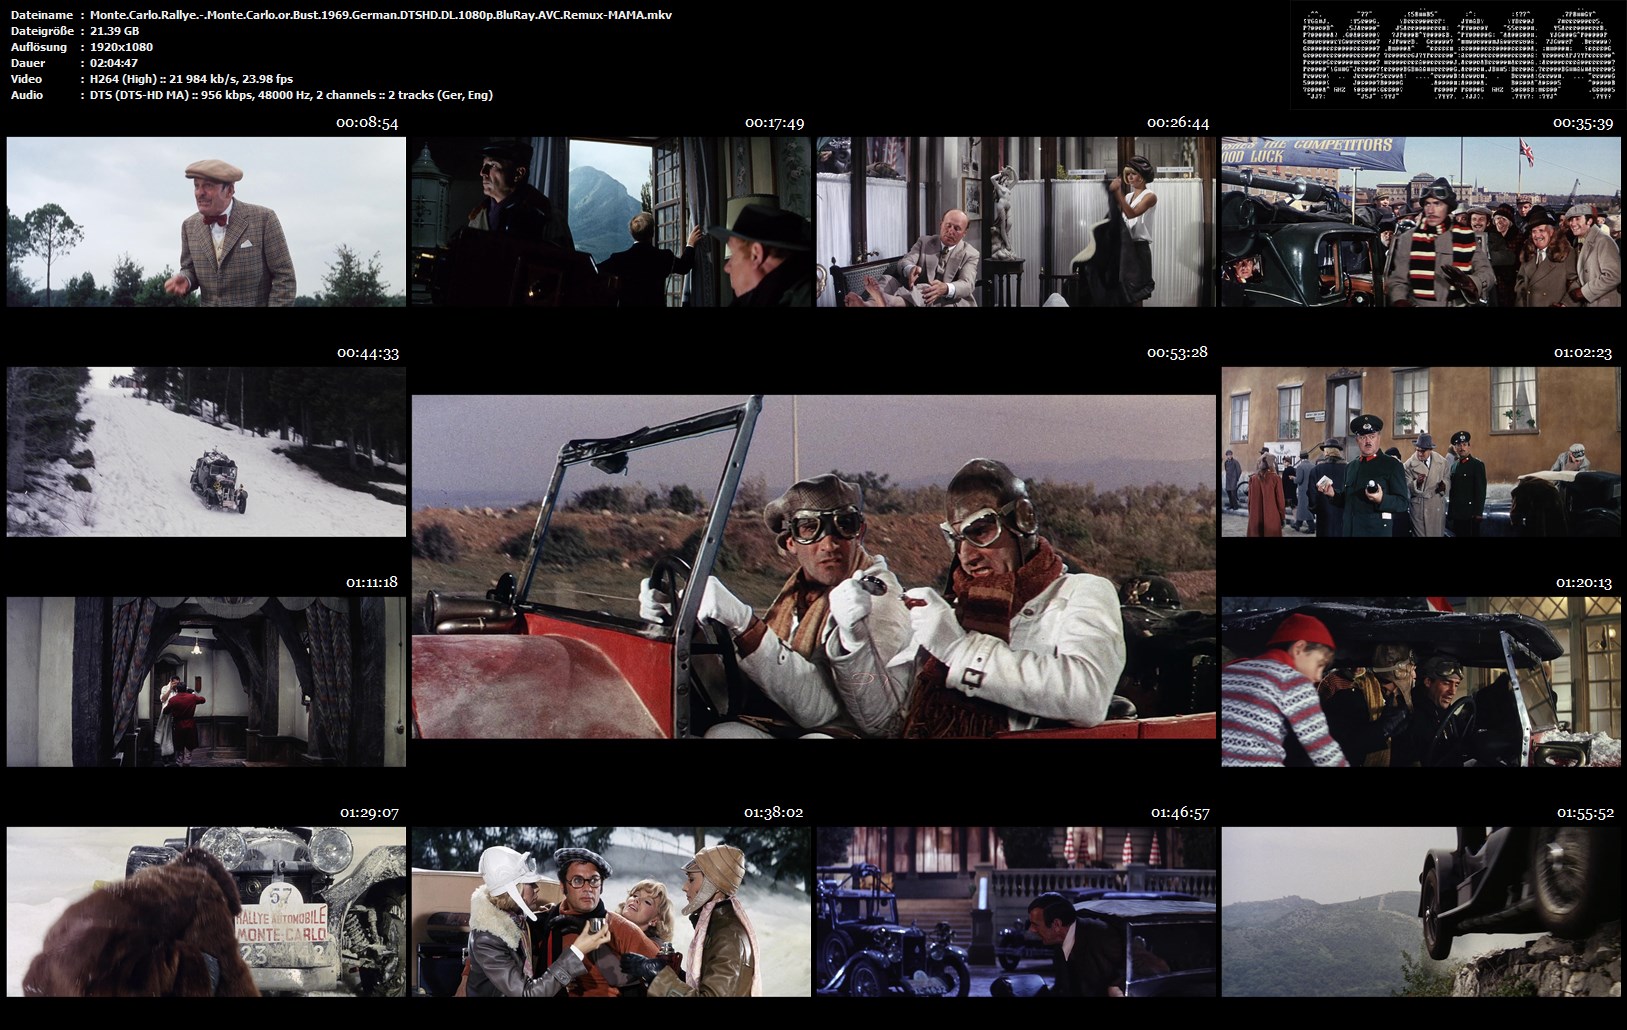Click the 00:17:49 timestamp label
Screen dimensions: 1627x1030
pyautogui.click(x=774, y=123)
